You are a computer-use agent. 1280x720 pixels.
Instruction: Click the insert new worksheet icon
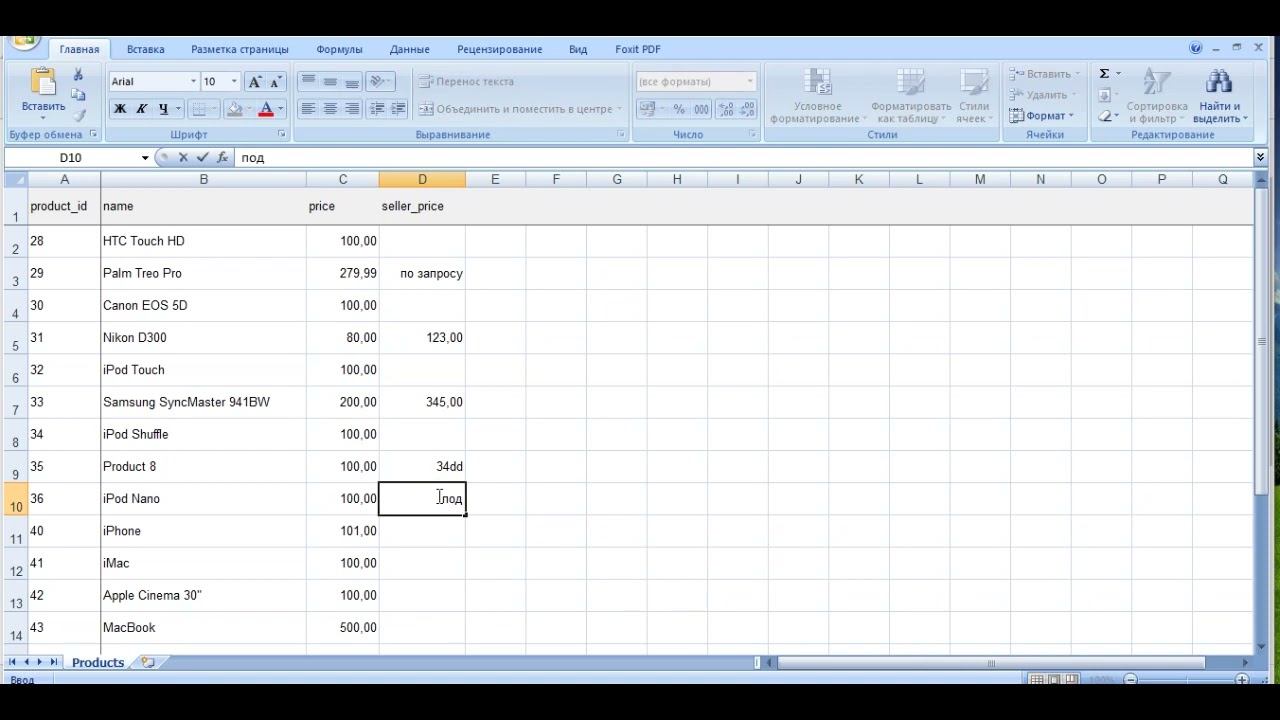148,663
